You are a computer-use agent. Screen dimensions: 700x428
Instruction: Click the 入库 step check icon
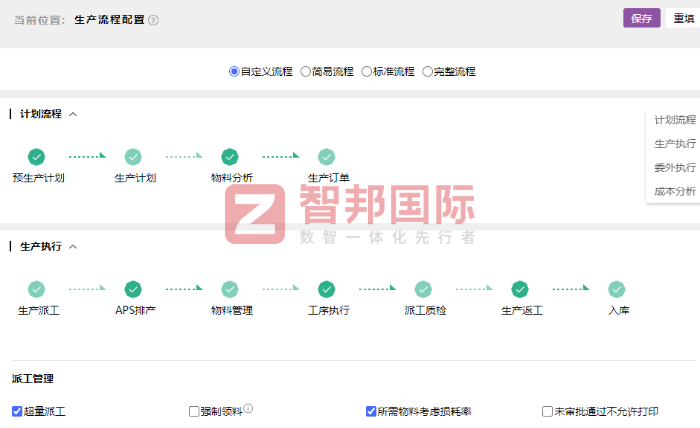(617, 289)
